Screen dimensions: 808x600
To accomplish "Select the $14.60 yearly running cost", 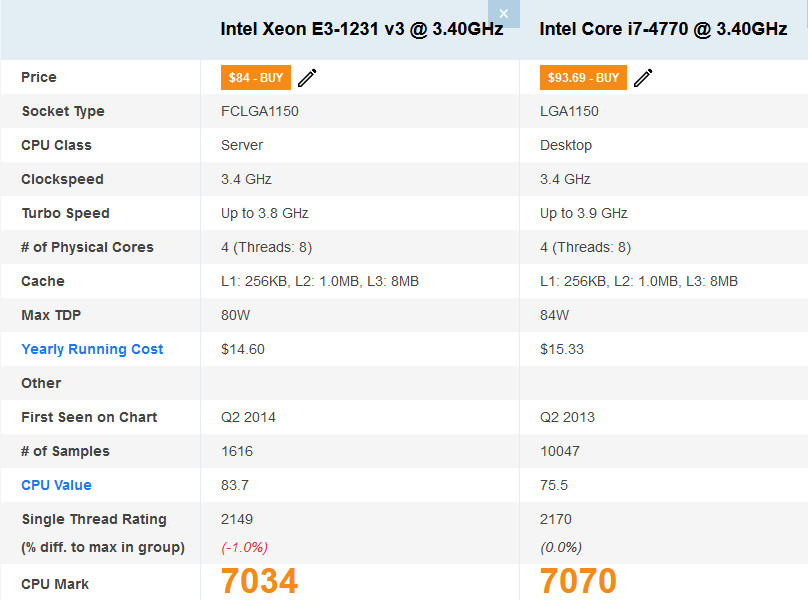I will click(x=243, y=349).
